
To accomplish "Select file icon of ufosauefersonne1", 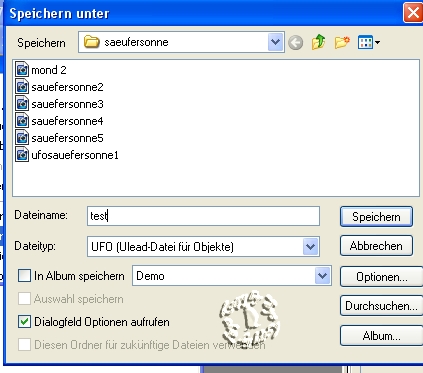I will tap(22, 155).
